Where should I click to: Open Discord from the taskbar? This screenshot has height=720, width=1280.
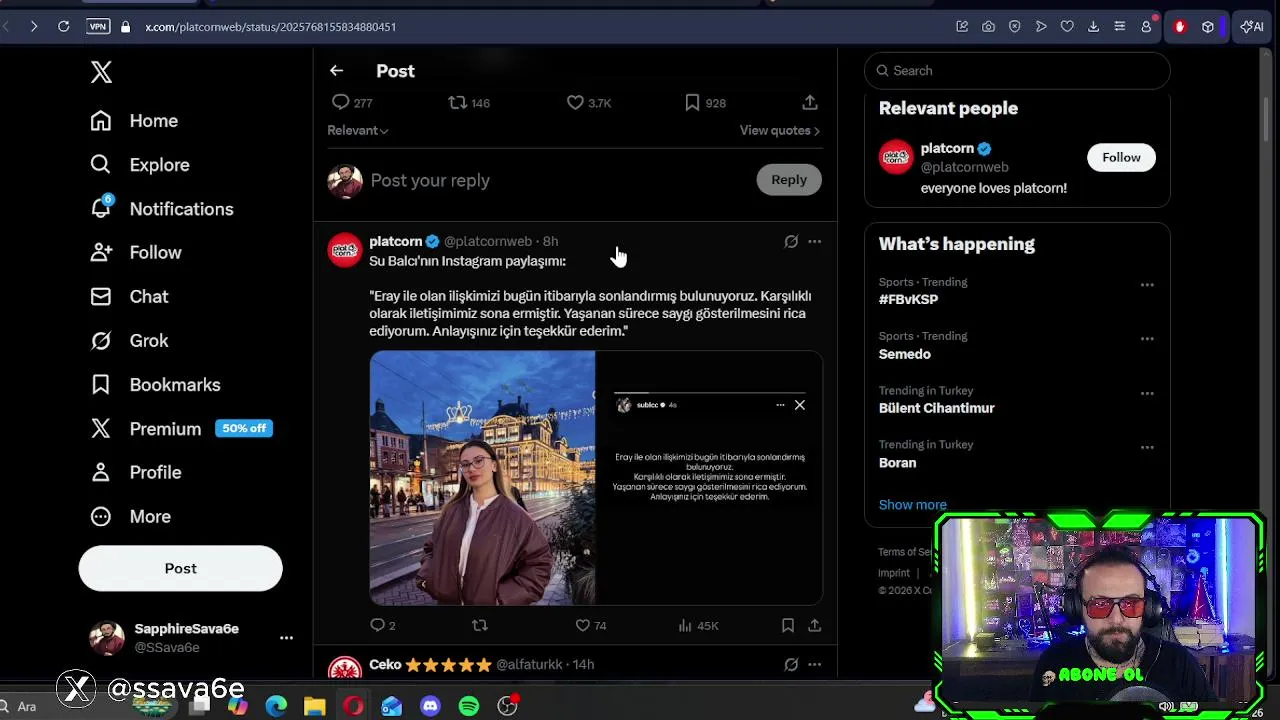[430, 706]
